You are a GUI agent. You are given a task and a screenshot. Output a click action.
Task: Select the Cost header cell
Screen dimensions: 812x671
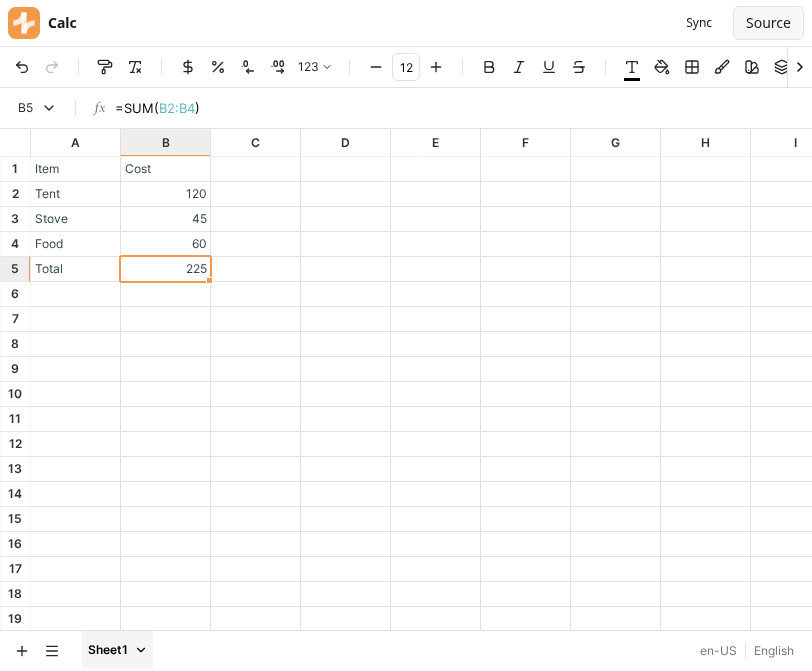click(166, 169)
